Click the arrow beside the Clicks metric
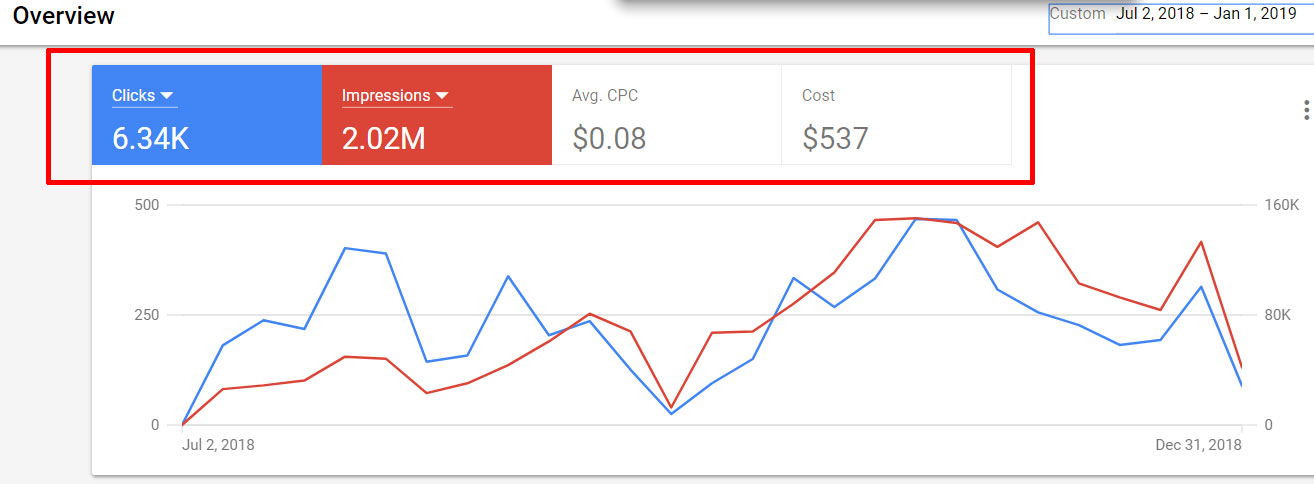Screen dimensions: 1314x484 point(167,96)
